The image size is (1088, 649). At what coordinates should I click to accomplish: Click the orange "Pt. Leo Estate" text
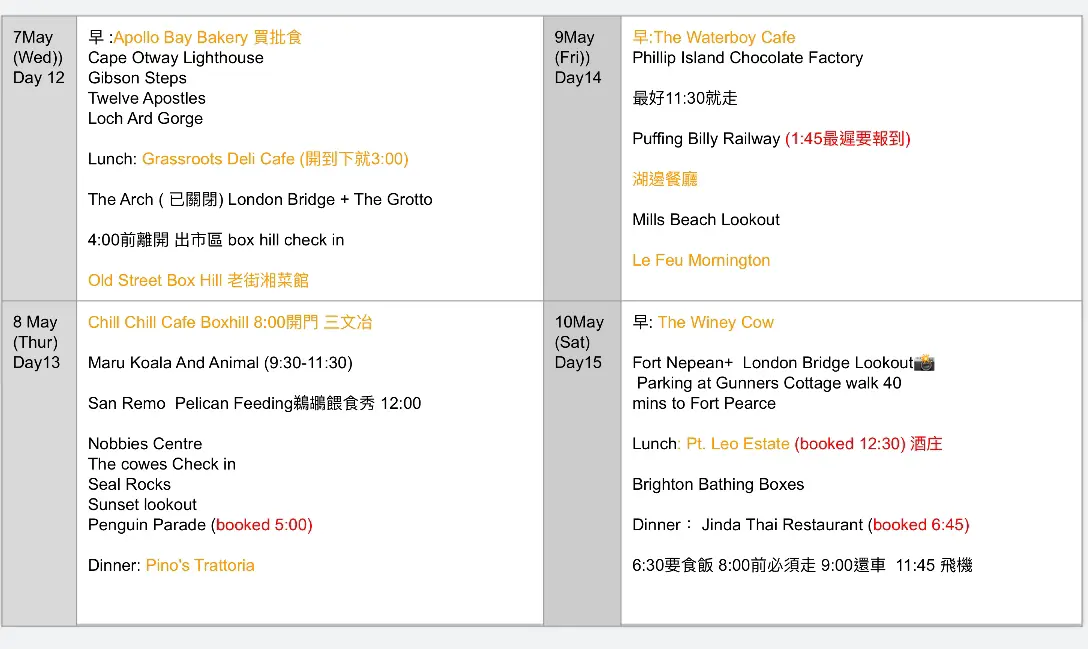(738, 444)
